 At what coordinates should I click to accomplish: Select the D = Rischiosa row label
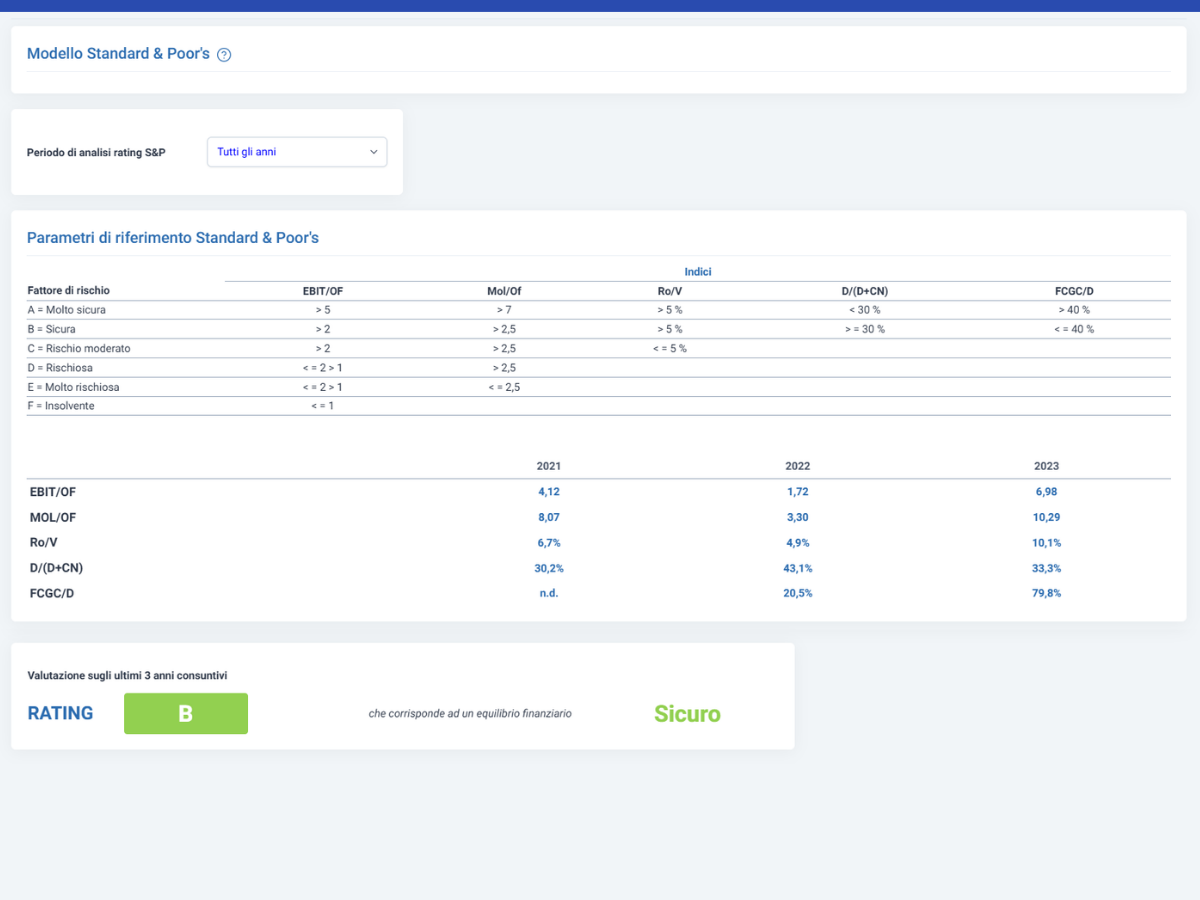(x=60, y=368)
